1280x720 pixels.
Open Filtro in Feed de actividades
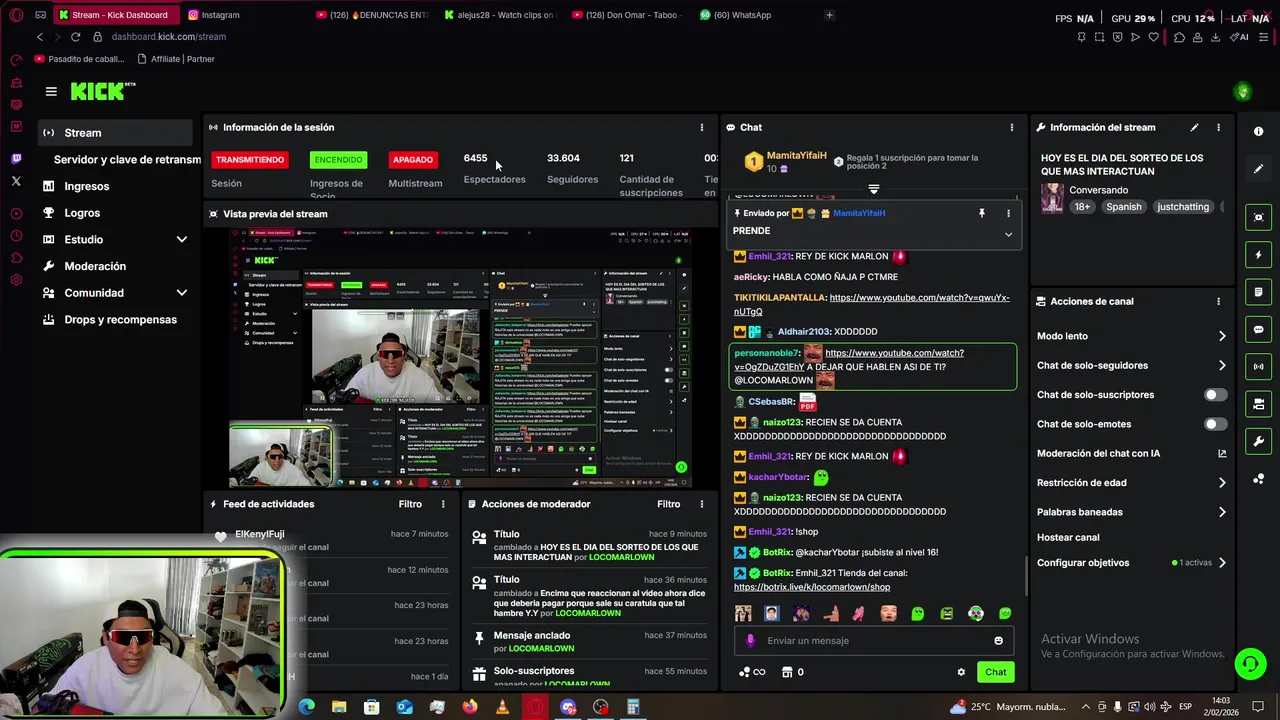[x=410, y=504]
